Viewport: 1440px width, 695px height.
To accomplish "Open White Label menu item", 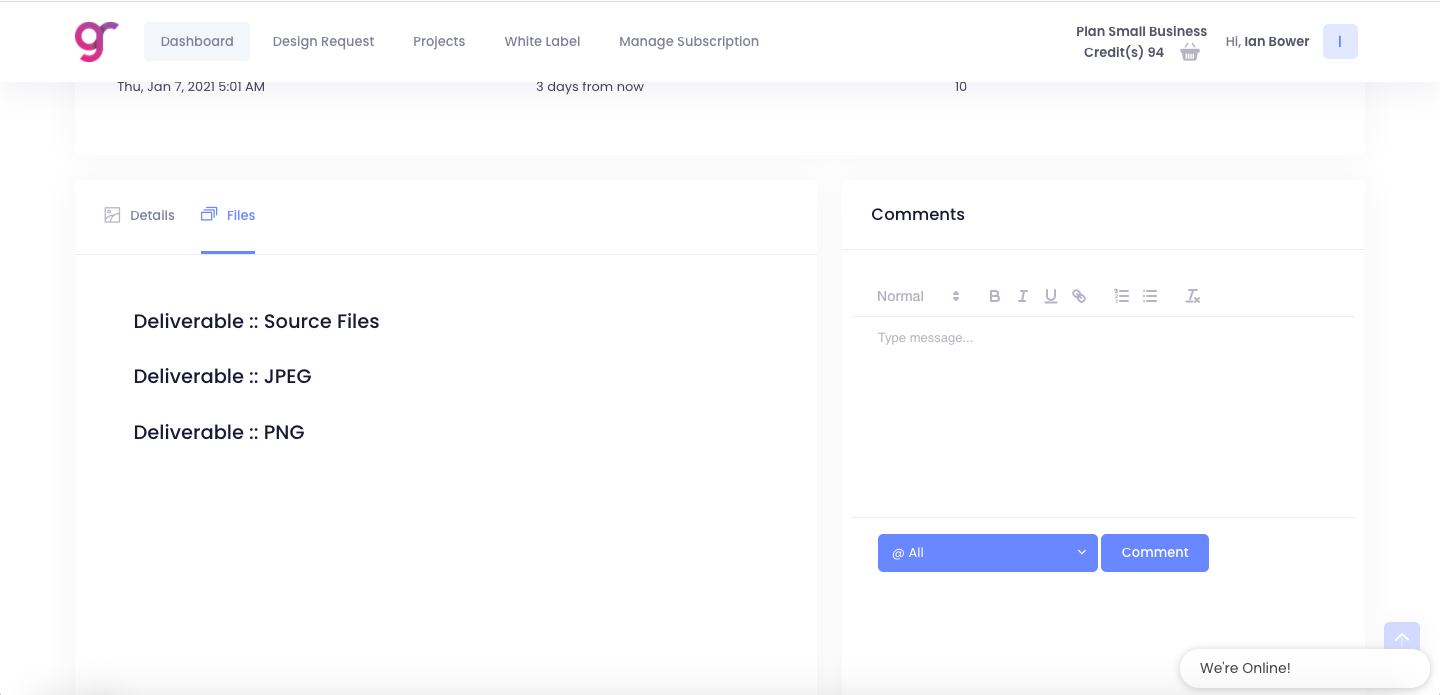I will coord(542,41).
